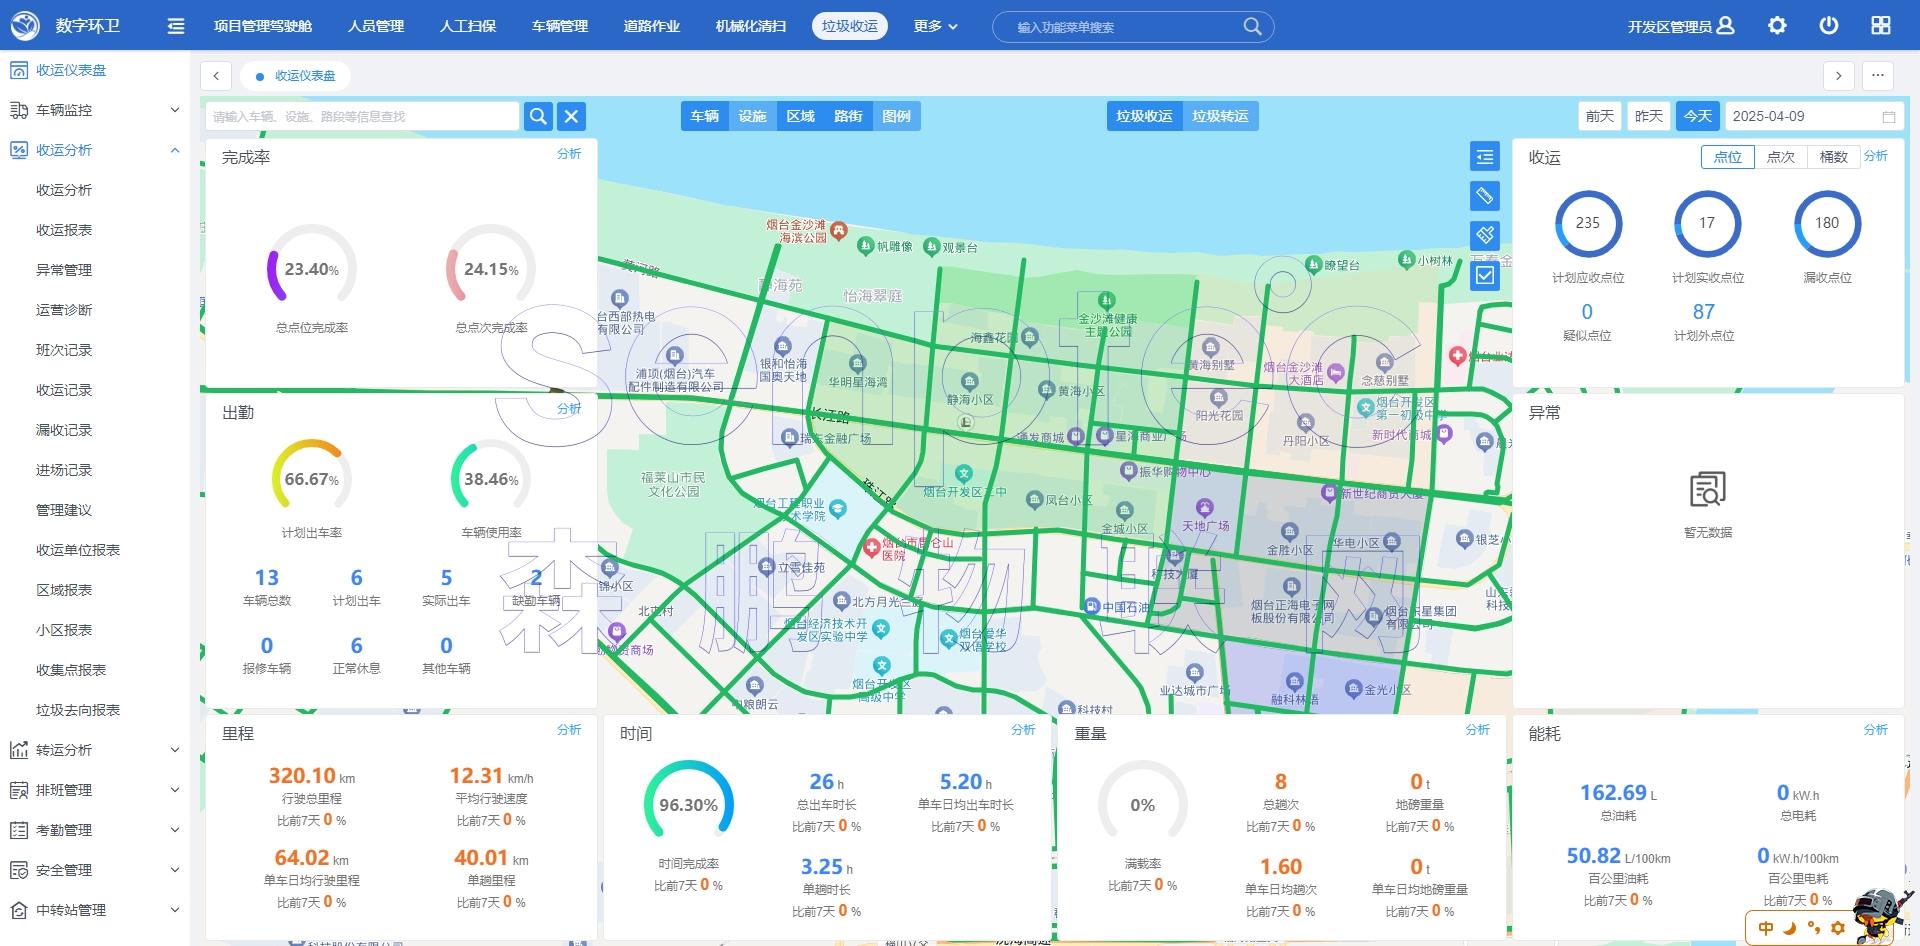The image size is (1920, 946).
Task: Expand the 车辆监控 sidebar group
Action: tap(95, 110)
